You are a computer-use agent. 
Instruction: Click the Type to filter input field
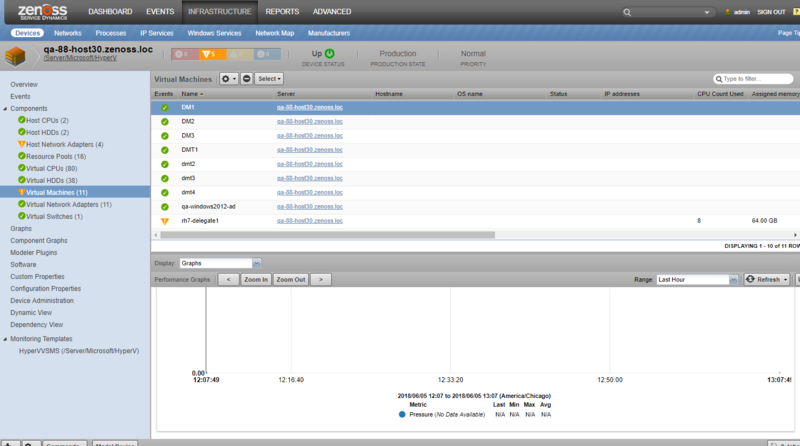[x=753, y=79]
